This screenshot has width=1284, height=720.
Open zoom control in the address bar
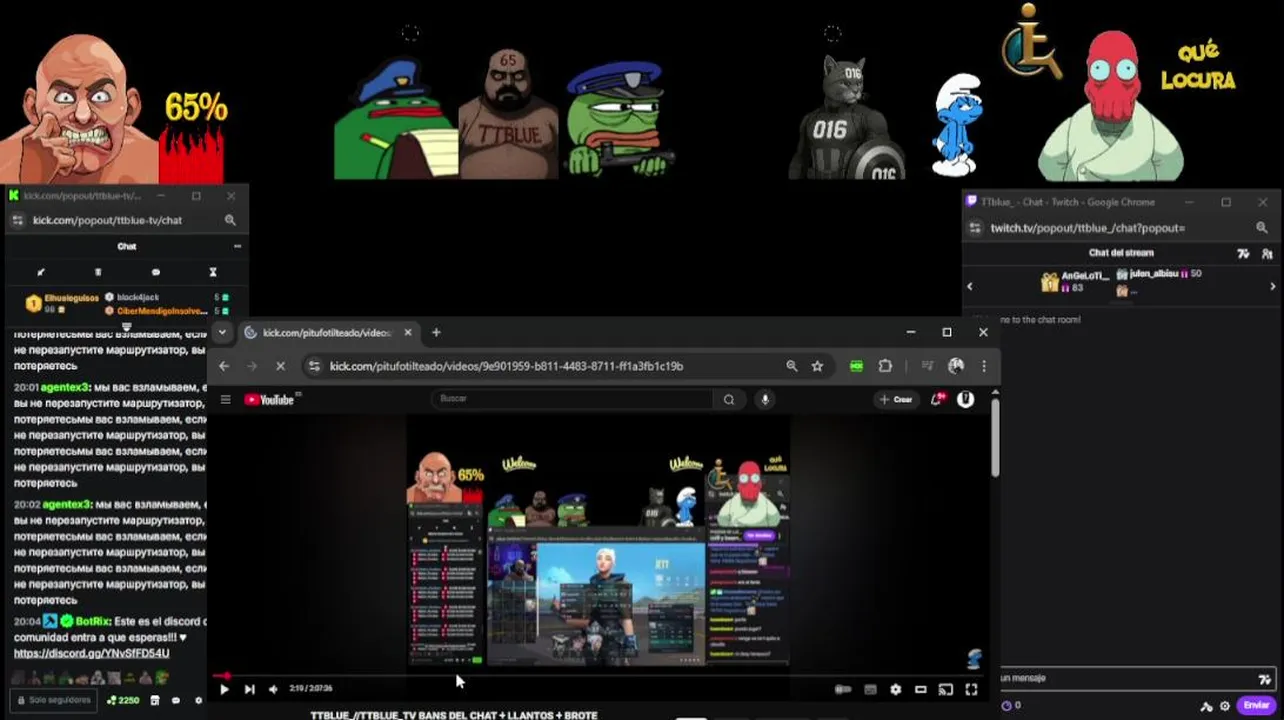[x=791, y=366]
